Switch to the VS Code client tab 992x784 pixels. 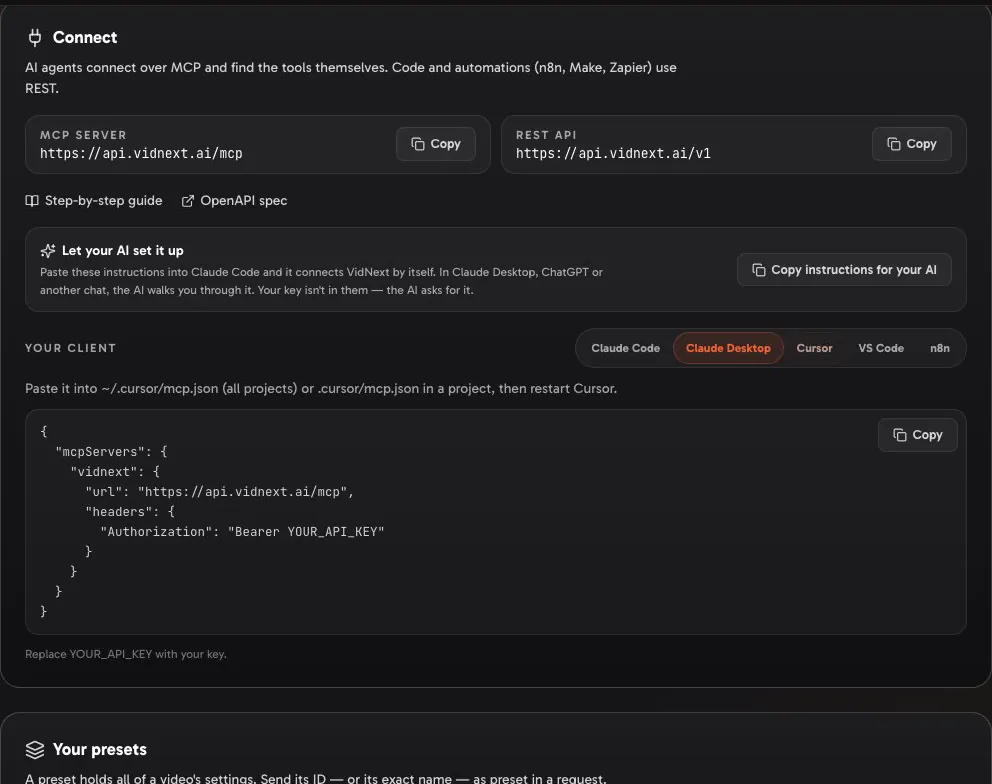pos(881,348)
